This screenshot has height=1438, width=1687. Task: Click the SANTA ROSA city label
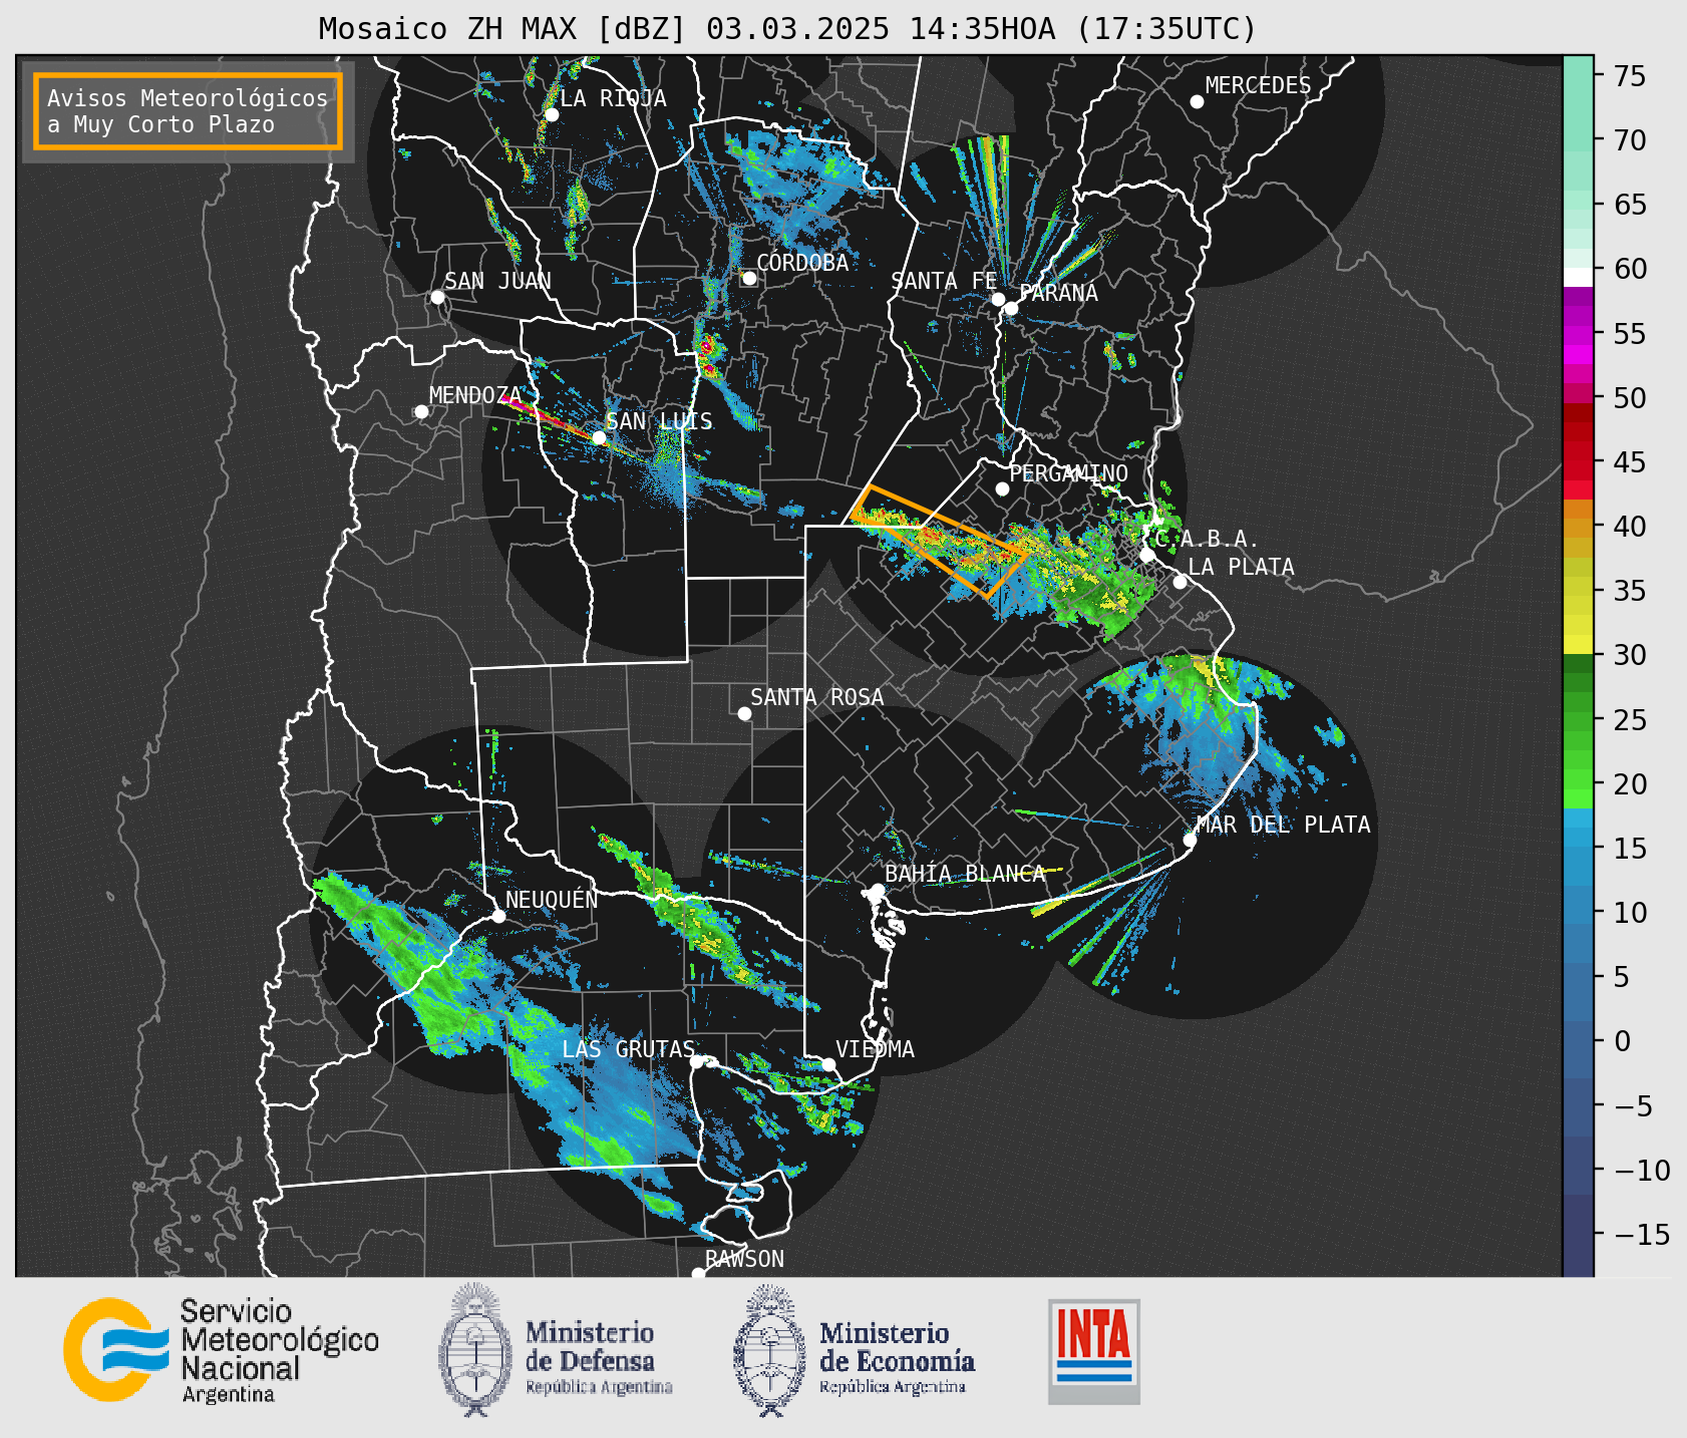tap(817, 697)
